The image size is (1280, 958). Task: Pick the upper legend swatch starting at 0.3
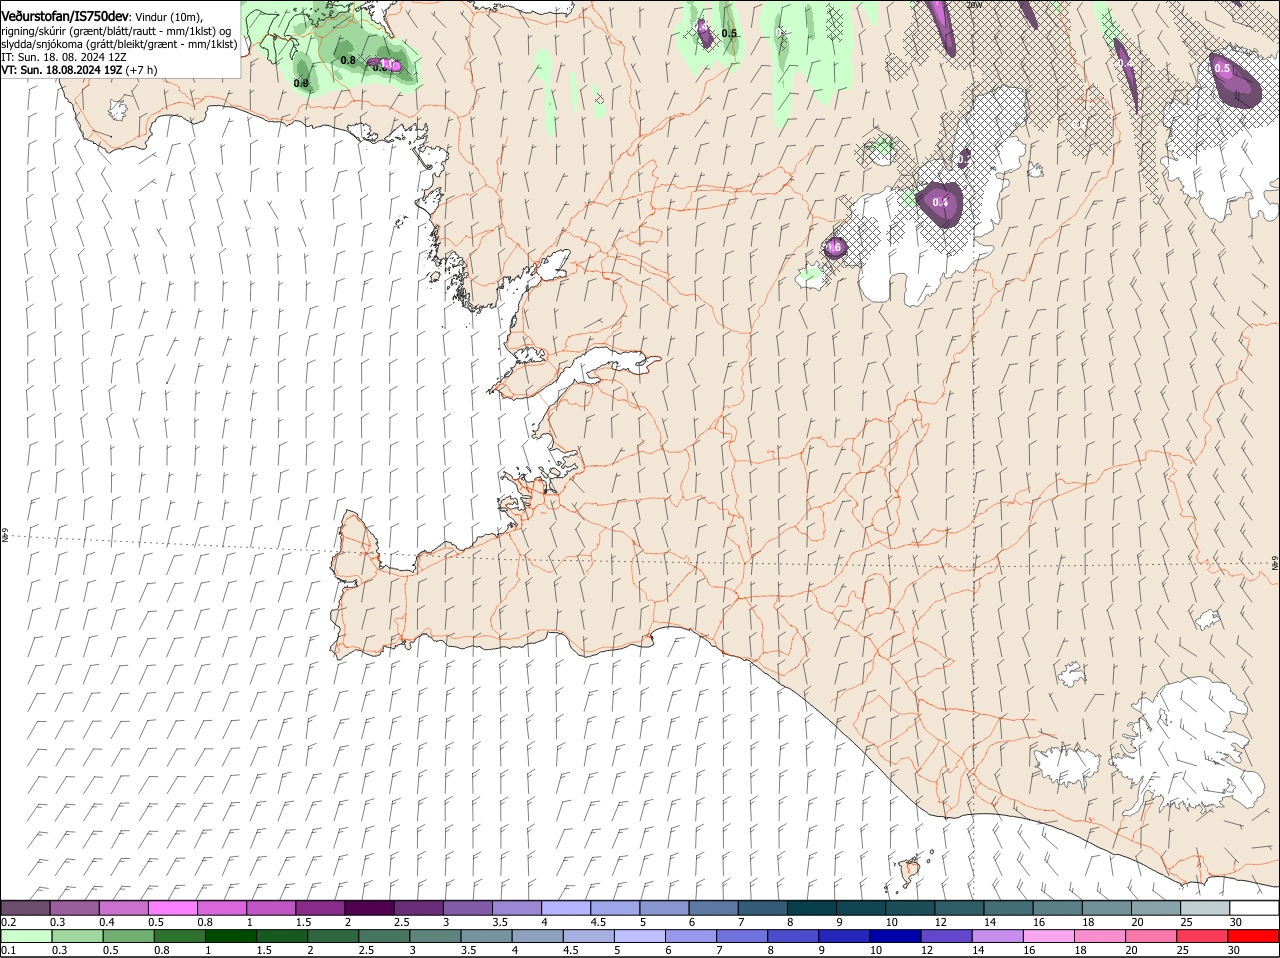coord(74,907)
